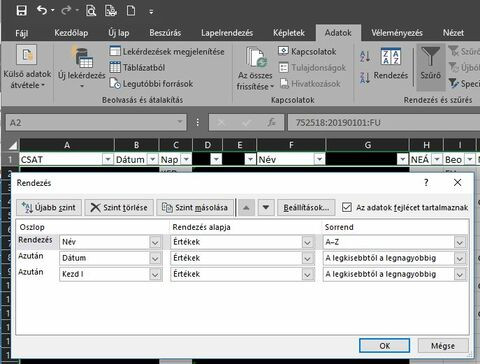Click the Speciális filter icon

[x=453, y=83]
